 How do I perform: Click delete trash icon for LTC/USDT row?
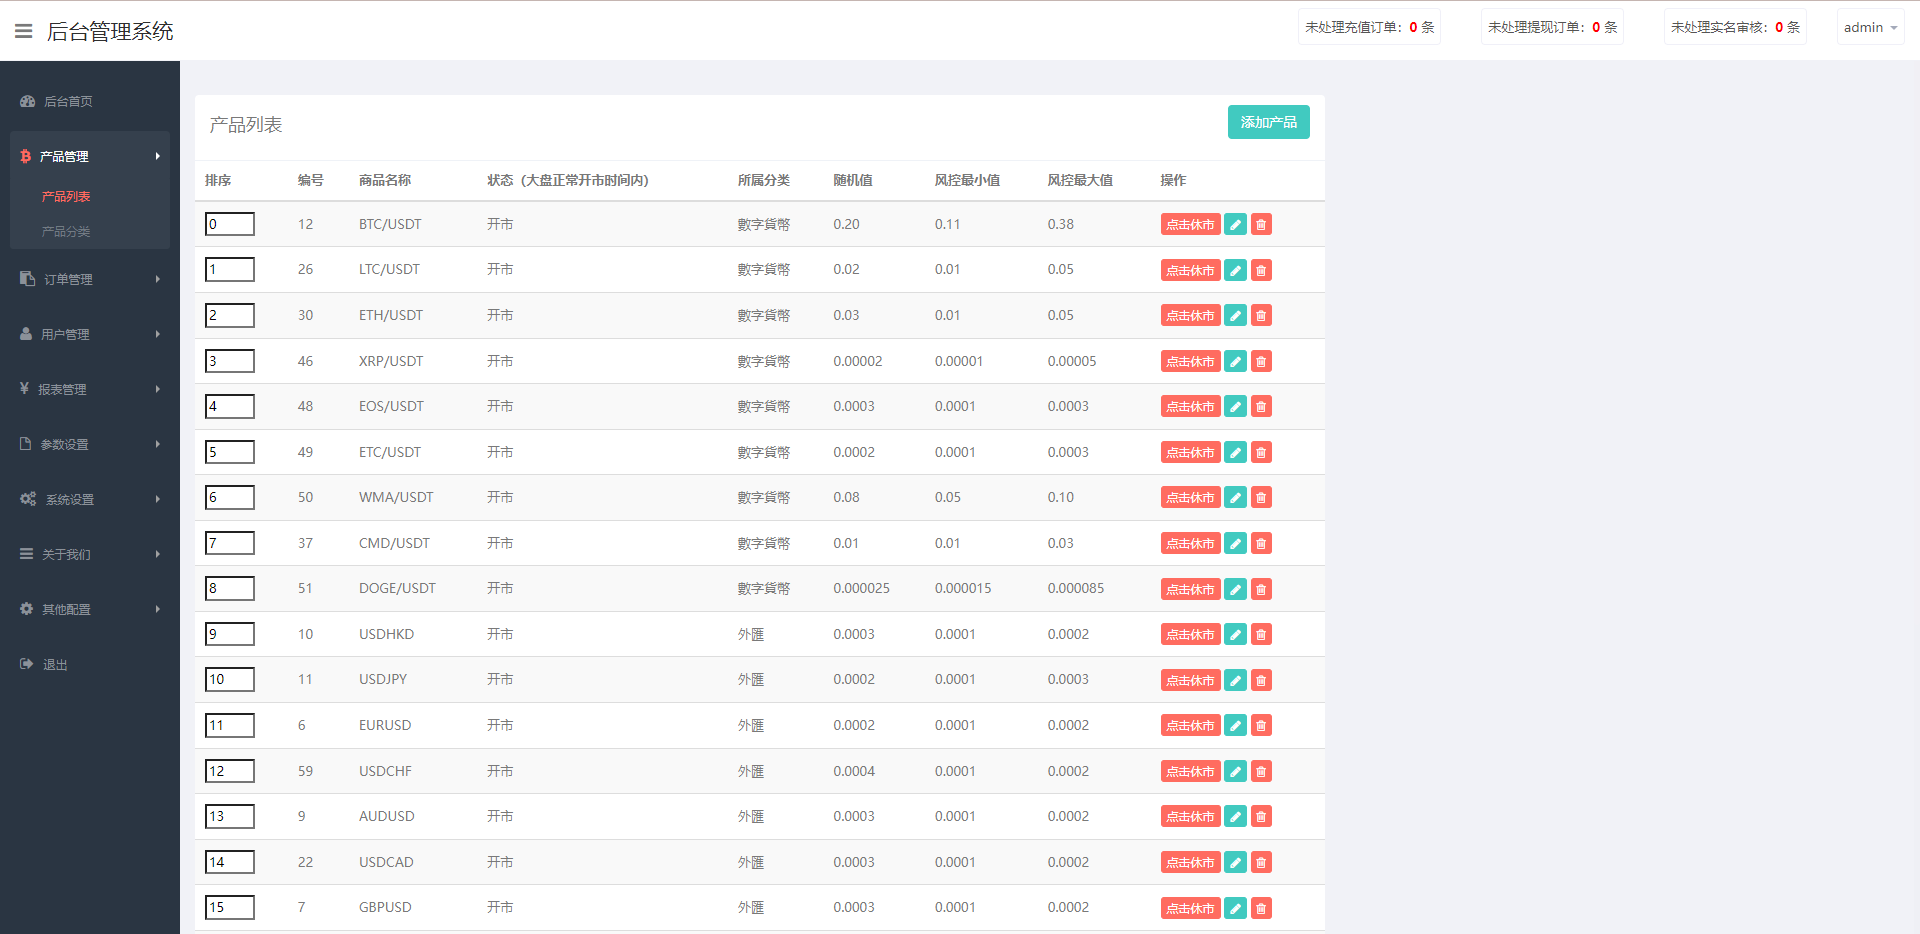pyautogui.click(x=1261, y=270)
